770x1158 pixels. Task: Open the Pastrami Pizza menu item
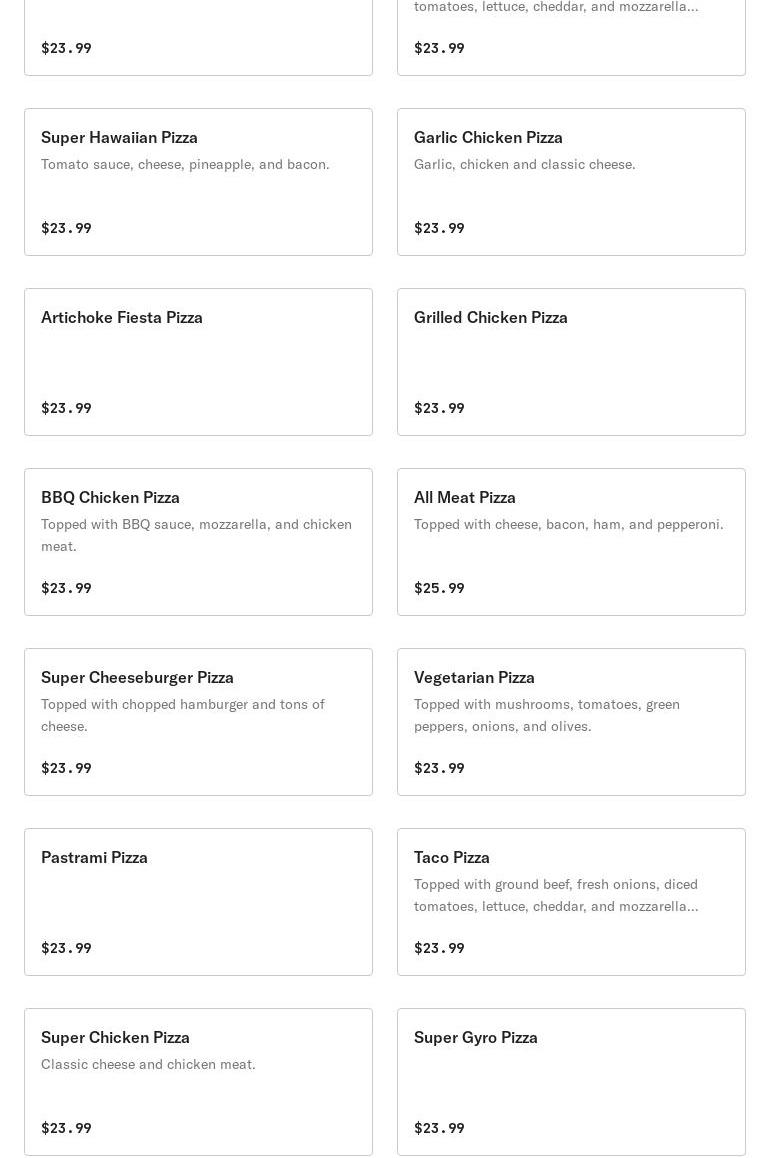coord(198,902)
